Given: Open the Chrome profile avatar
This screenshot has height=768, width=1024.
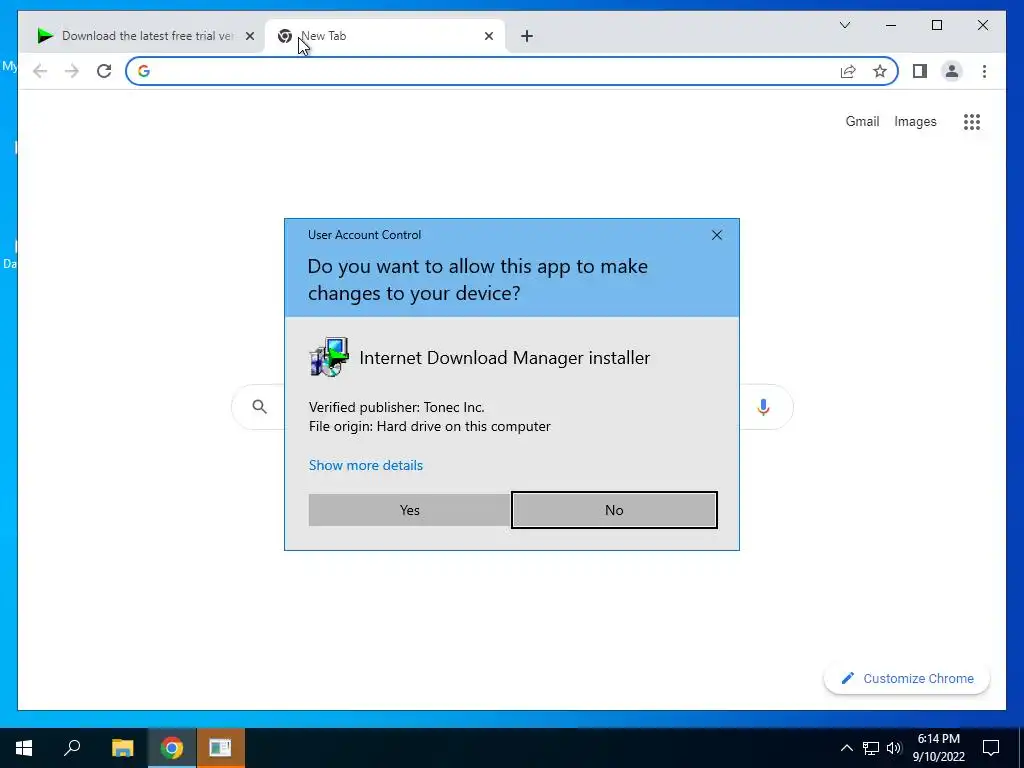Looking at the screenshot, I should [952, 71].
